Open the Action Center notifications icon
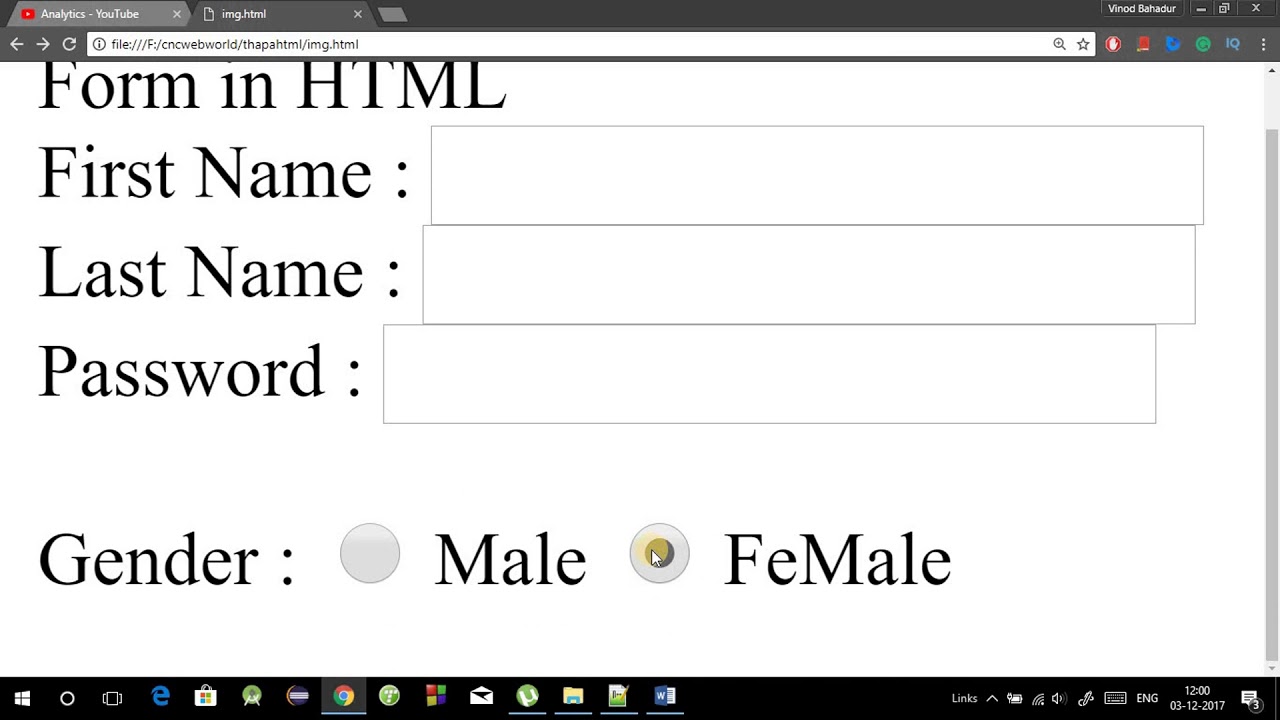This screenshot has height=720, width=1280. coord(1250,698)
